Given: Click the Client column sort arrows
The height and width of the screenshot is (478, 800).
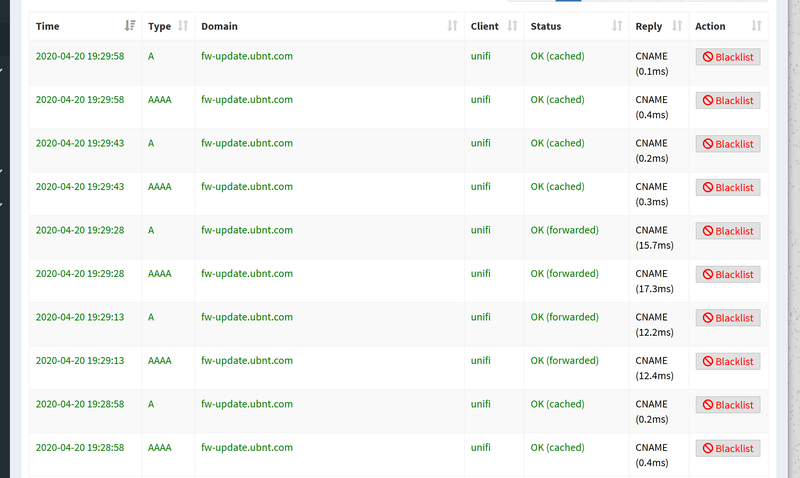Looking at the screenshot, I should (x=512, y=26).
